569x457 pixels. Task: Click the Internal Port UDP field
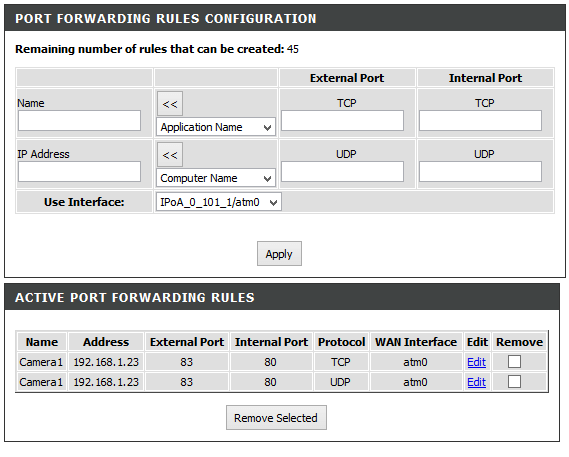point(480,171)
